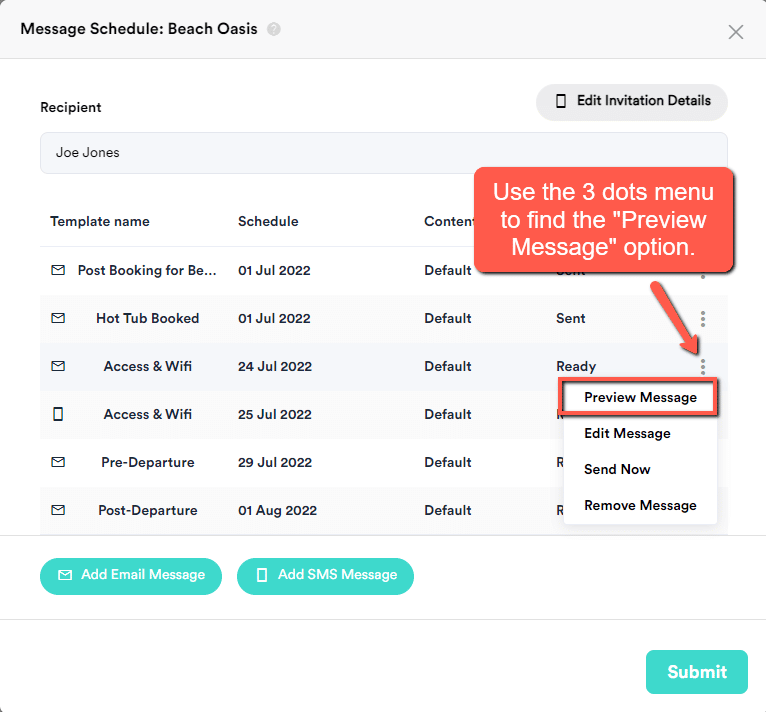Open the help icon beside Message Schedule title
Image resolution: width=766 pixels, height=712 pixels.
[274, 29]
